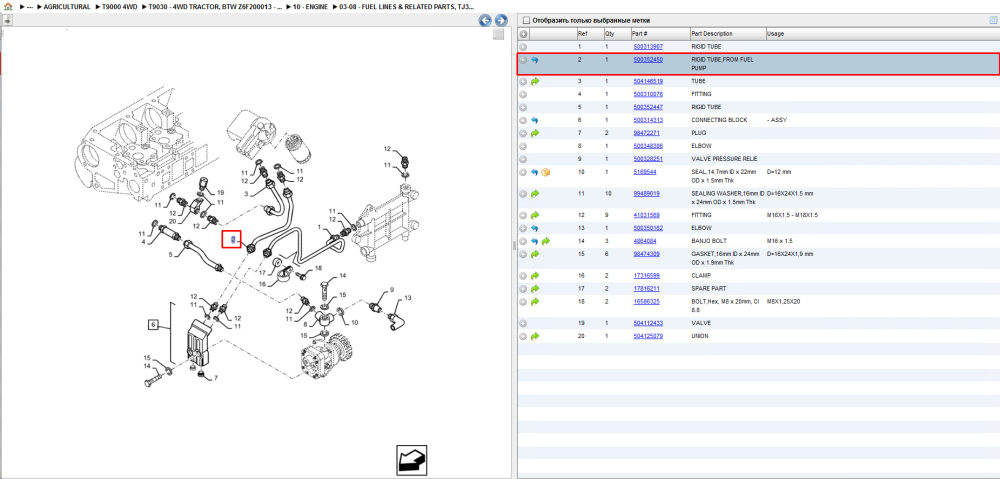Open the T9030 - 4WD TRACTOR breadcrumb
1000x479 pixels.
[x=215, y=6]
